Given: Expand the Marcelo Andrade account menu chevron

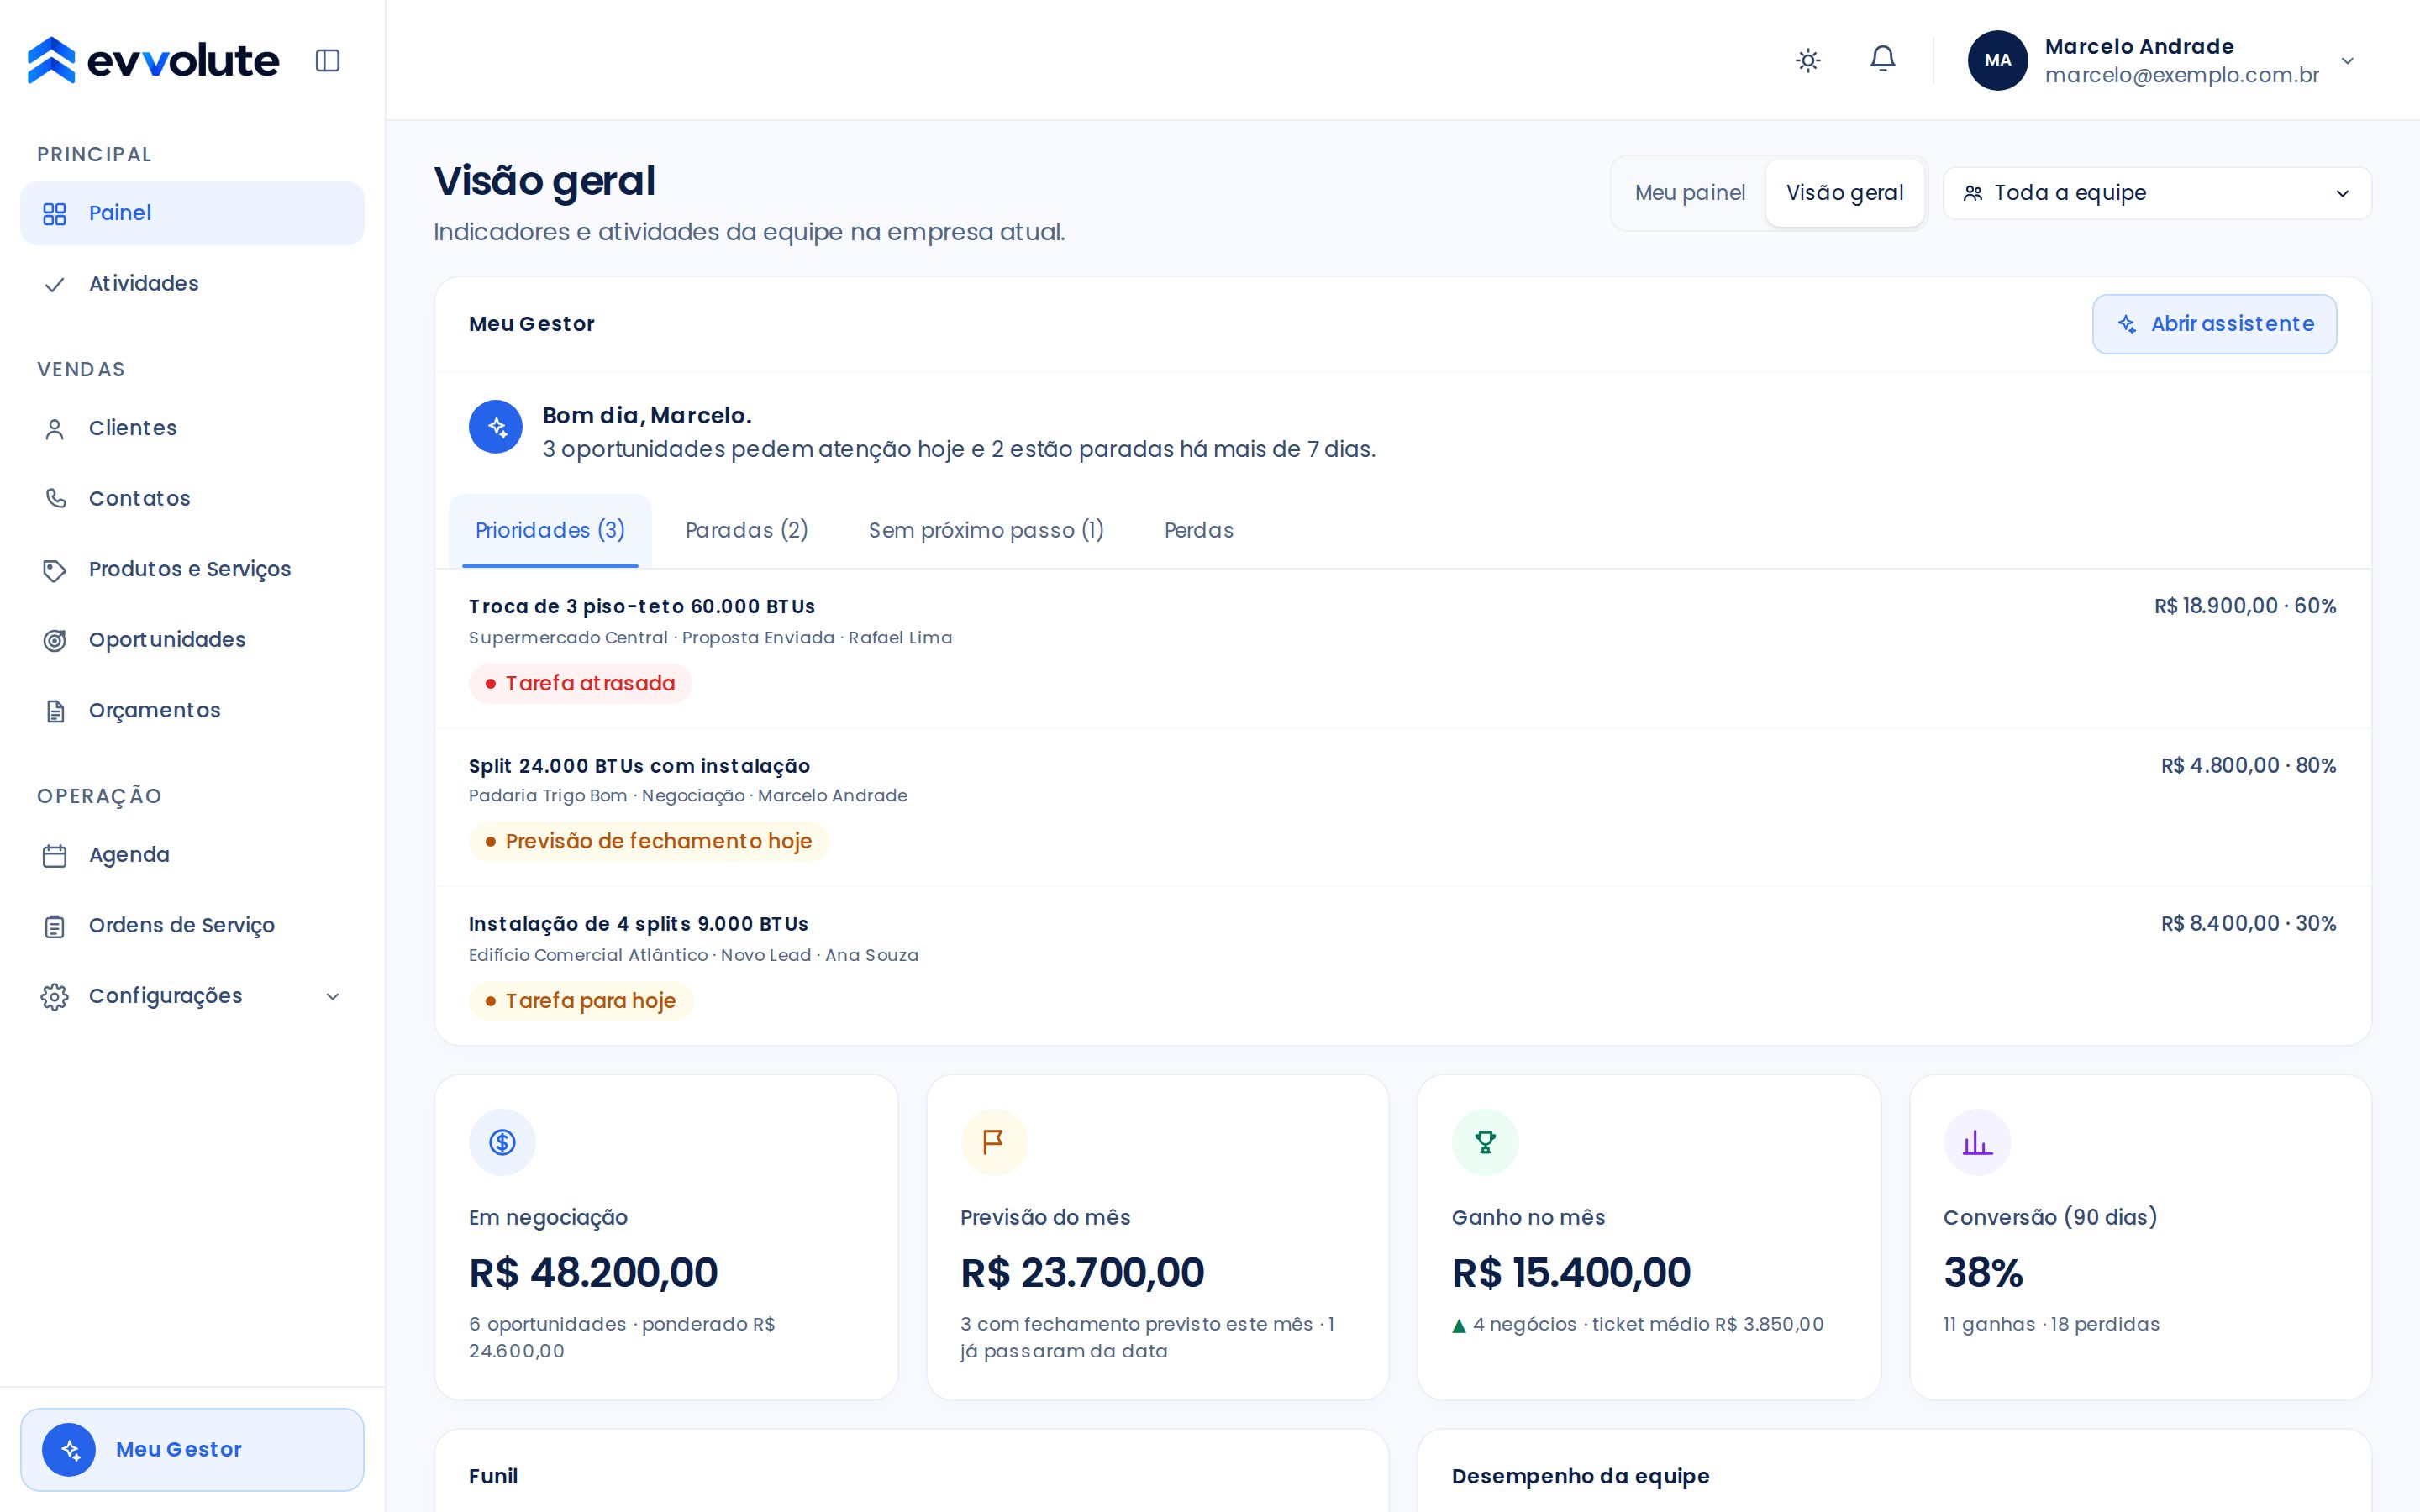Looking at the screenshot, I should pos(2348,60).
